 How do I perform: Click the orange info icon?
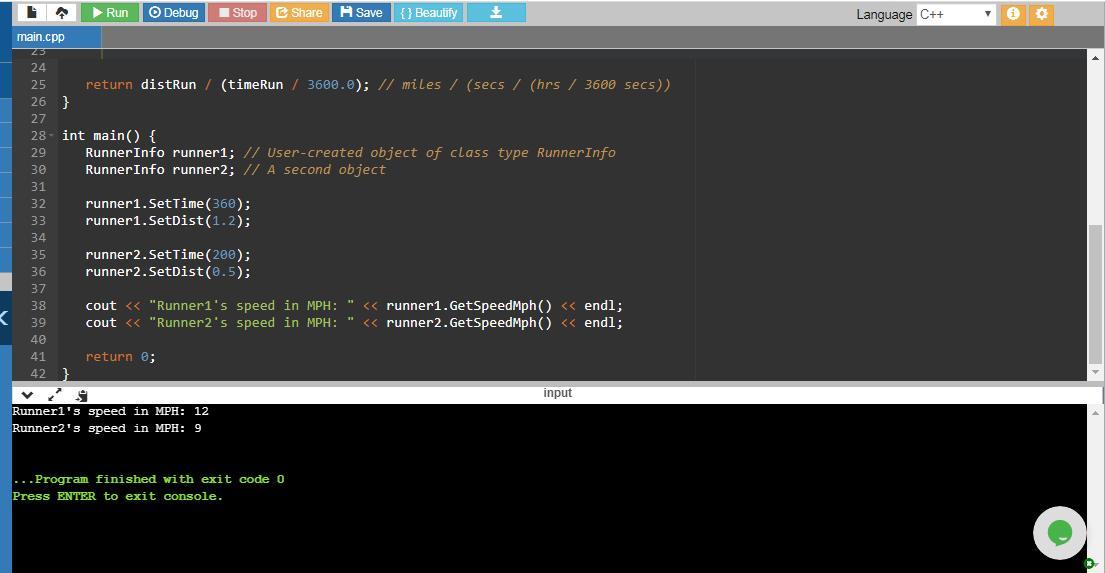(x=1013, y=14)
